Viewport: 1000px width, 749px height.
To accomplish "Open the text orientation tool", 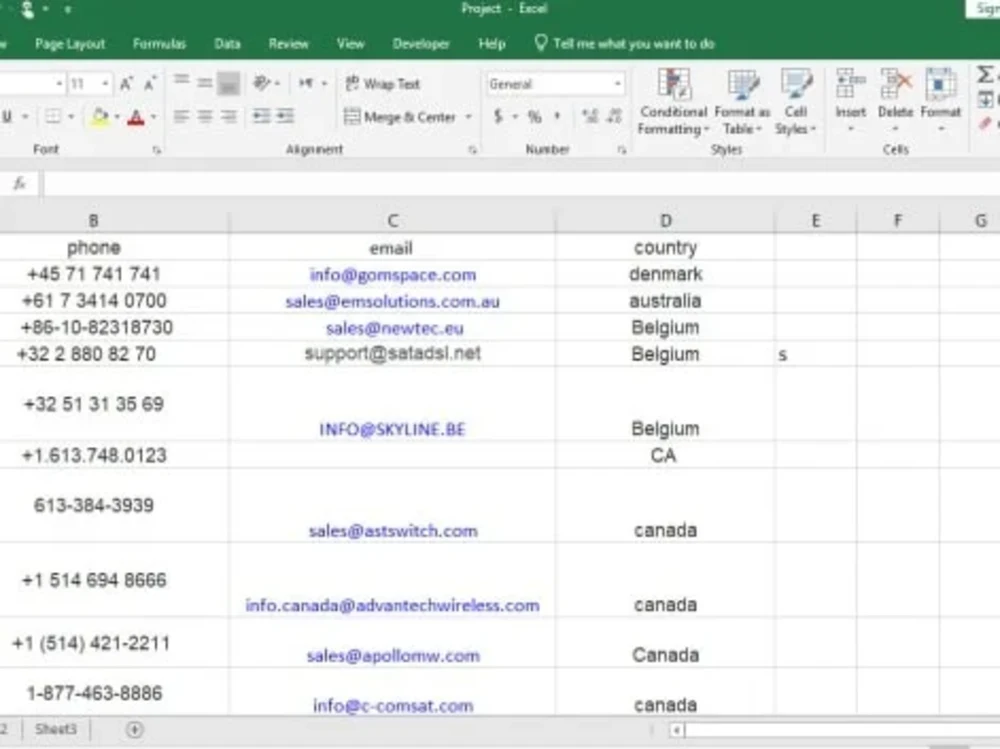I will coord(261,83).
